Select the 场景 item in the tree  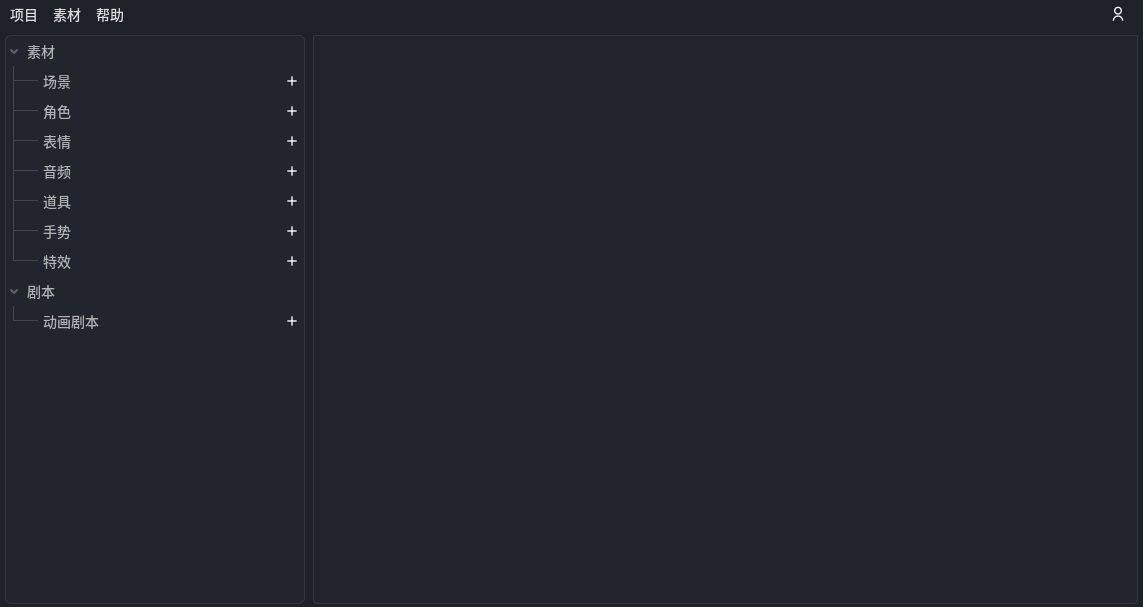(57, 82)
